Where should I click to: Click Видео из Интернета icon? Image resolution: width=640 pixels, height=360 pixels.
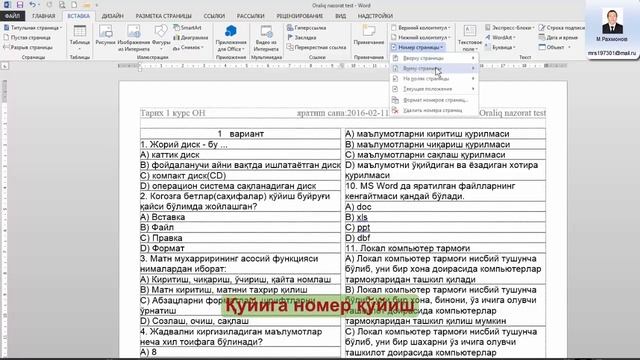(x=266, y=38)
